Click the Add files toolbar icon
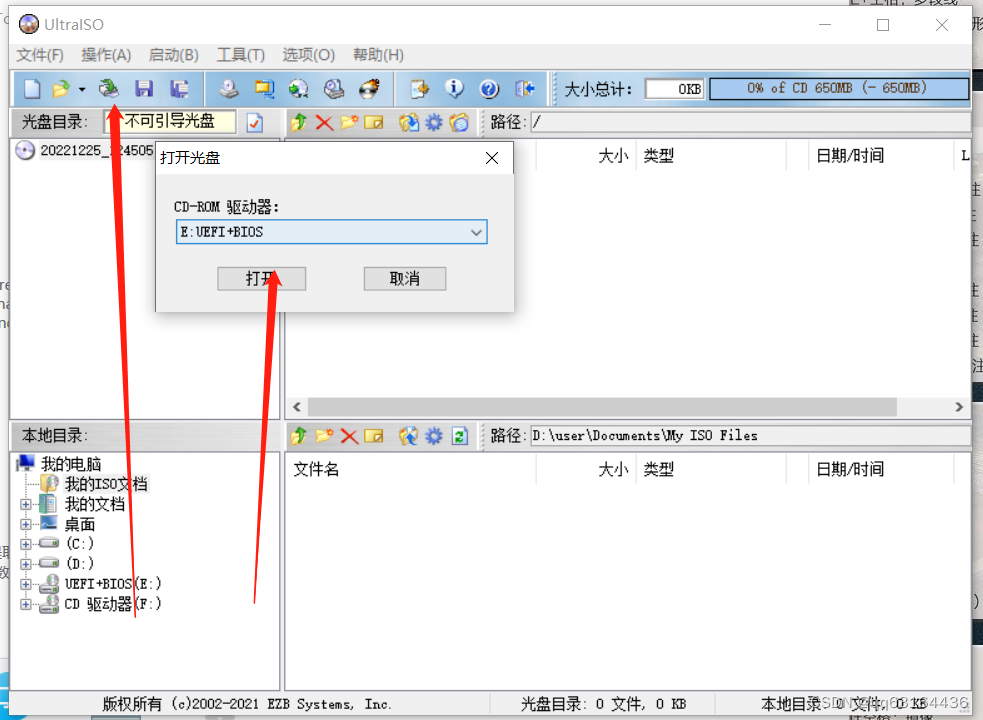Image resolution: width=983 pixels, height=720 pixels. (x=419, y=88)
